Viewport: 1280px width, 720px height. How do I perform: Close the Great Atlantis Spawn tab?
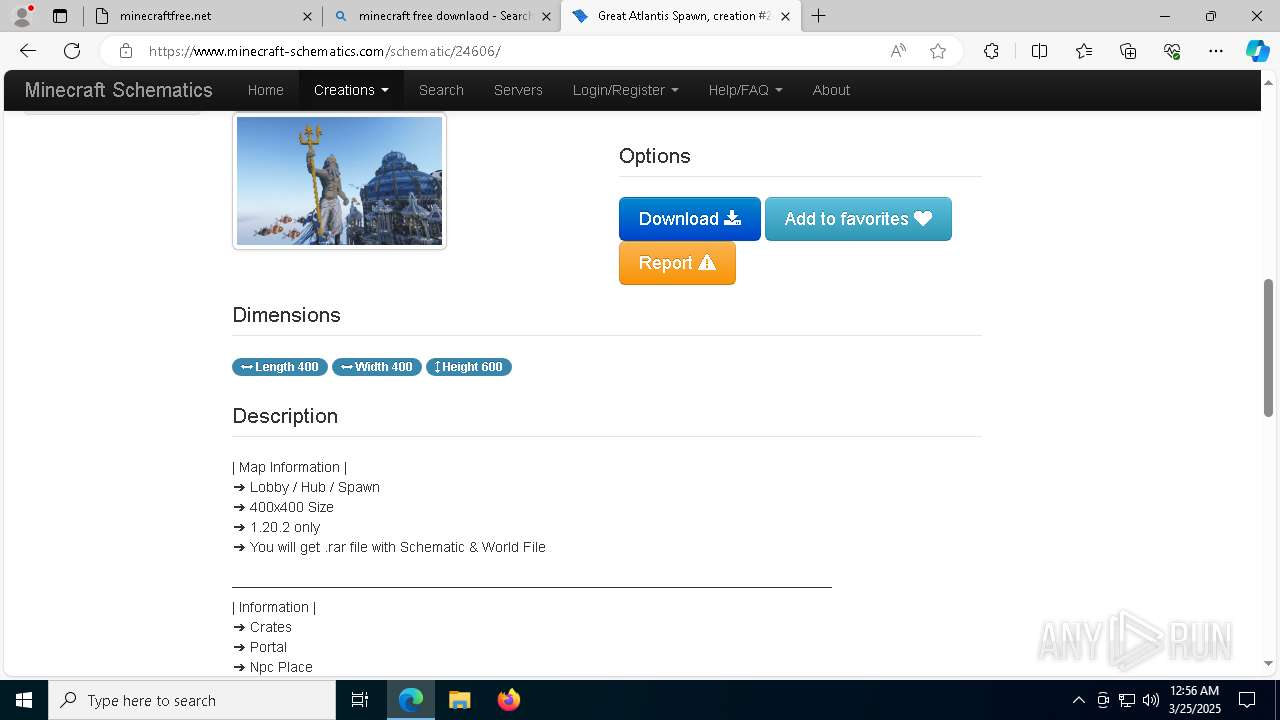tap(785, 16)
